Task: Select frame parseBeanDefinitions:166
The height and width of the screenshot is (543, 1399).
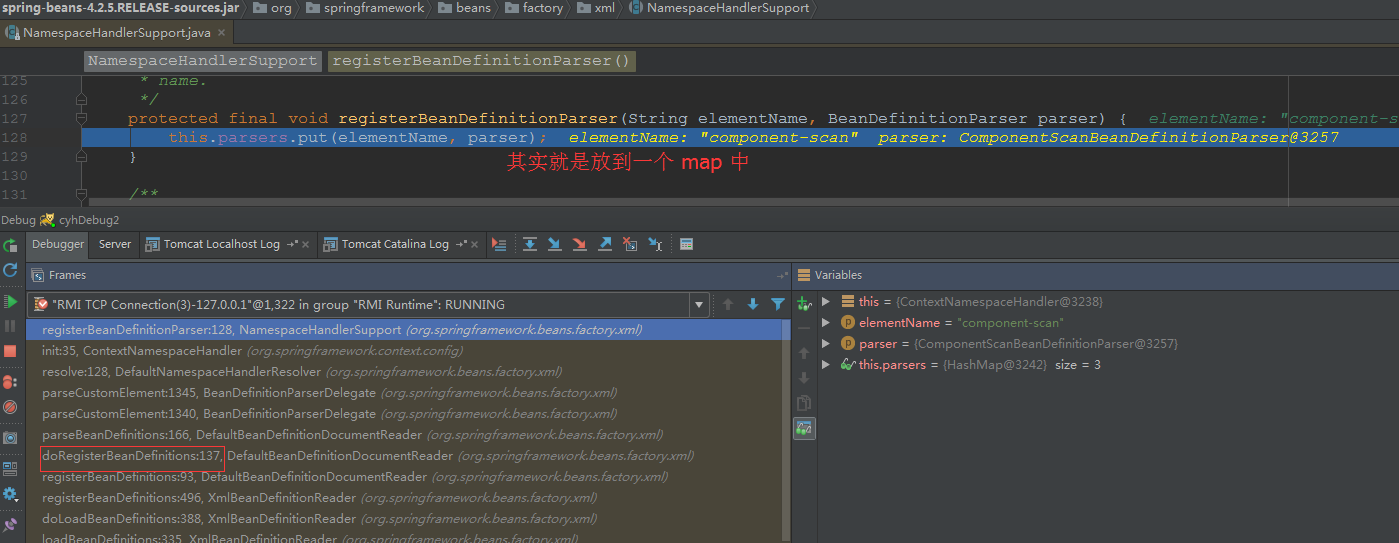Action: [408, 435]
